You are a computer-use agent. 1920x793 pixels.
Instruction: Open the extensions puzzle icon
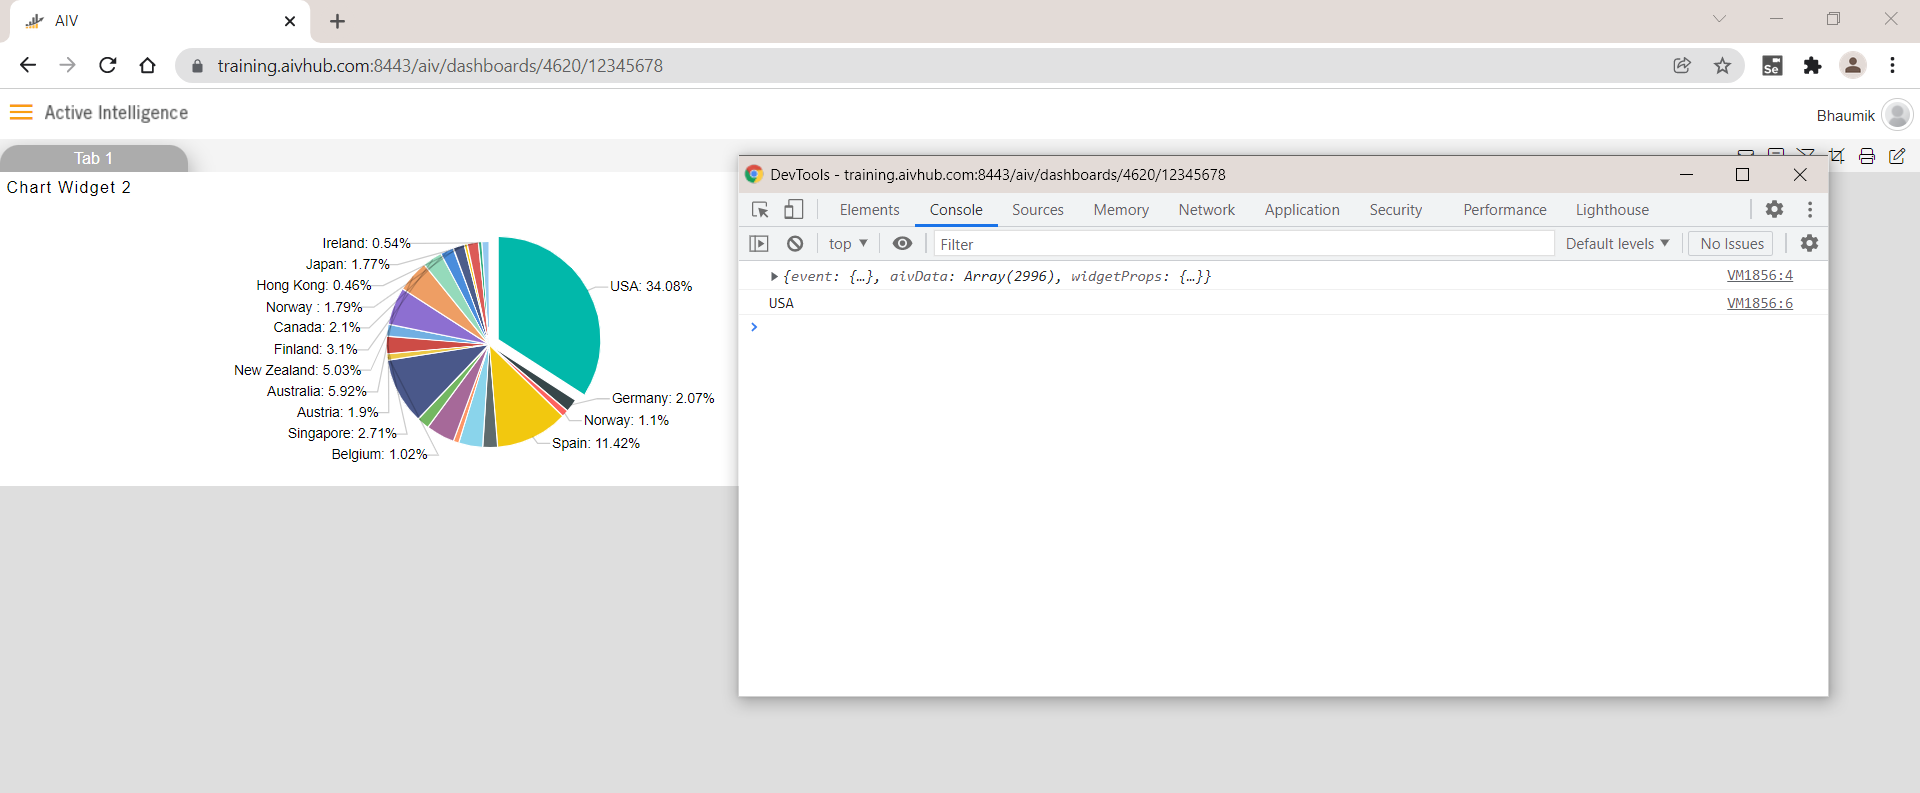(x=1812, y=65)
